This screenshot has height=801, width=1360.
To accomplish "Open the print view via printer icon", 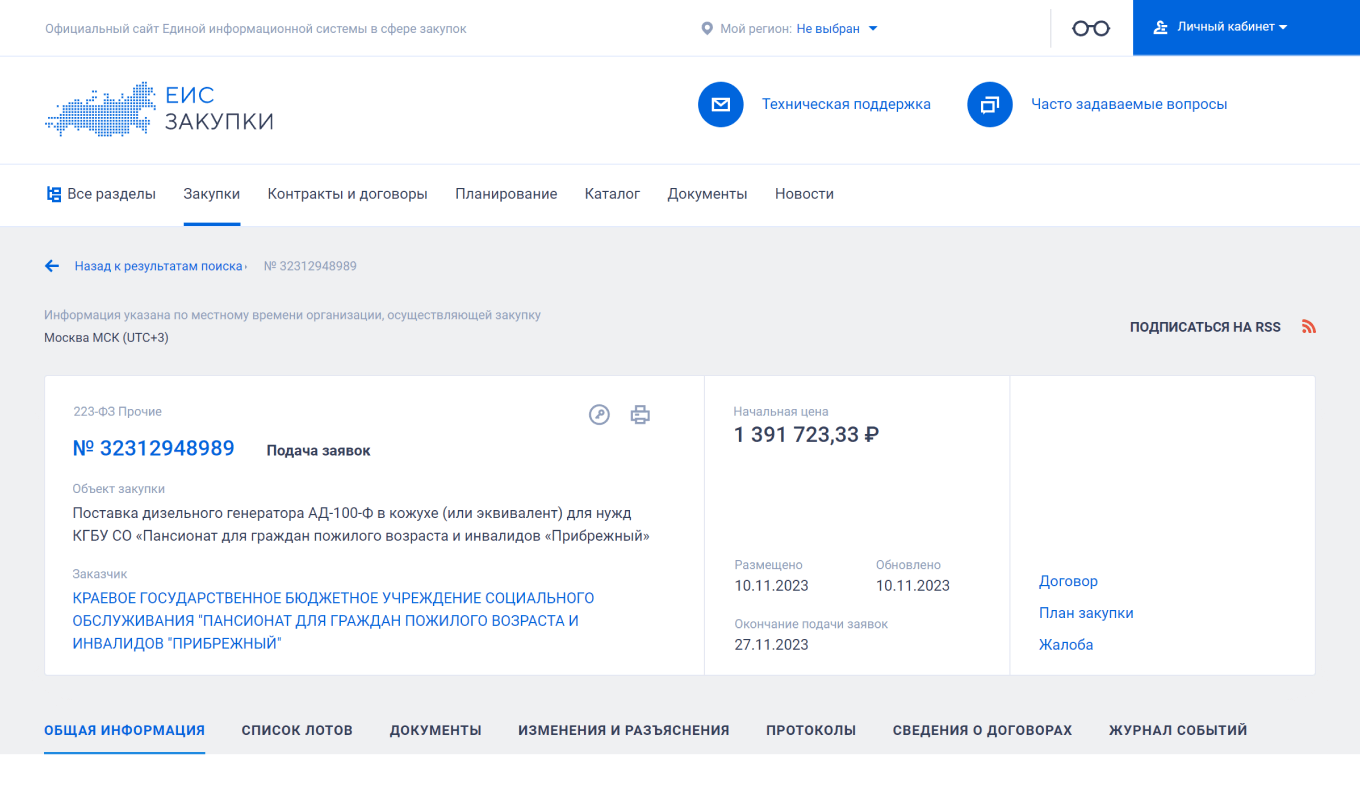I will 640,414.
